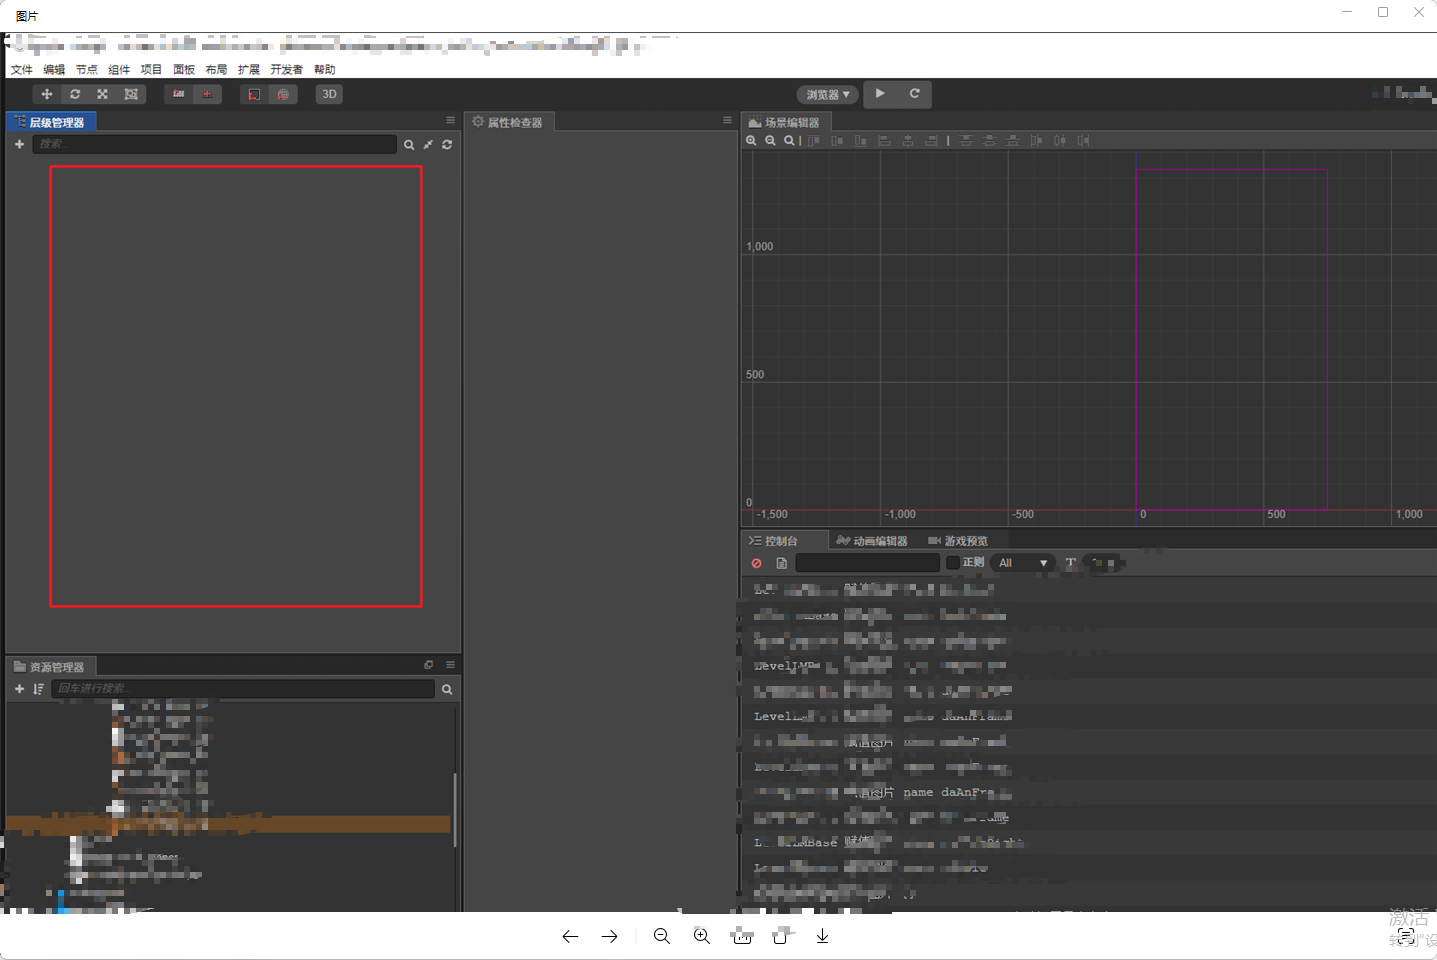This screenshot has height=960, width=1437.
Task: Open the 属性检查器 panel menu
Action: (727, 120)
